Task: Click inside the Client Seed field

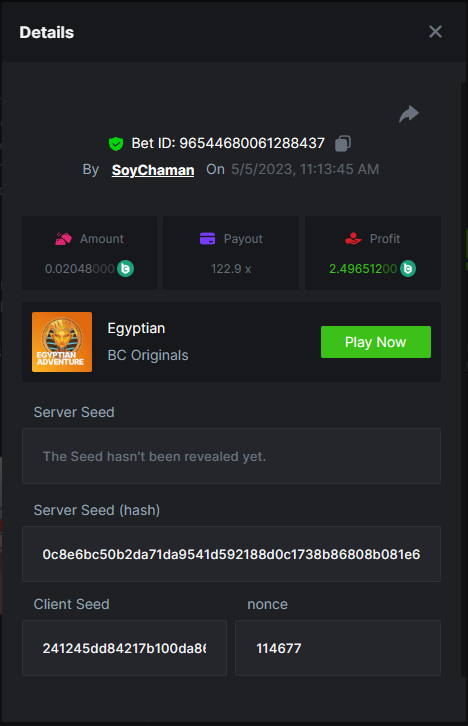Action: 125,648
